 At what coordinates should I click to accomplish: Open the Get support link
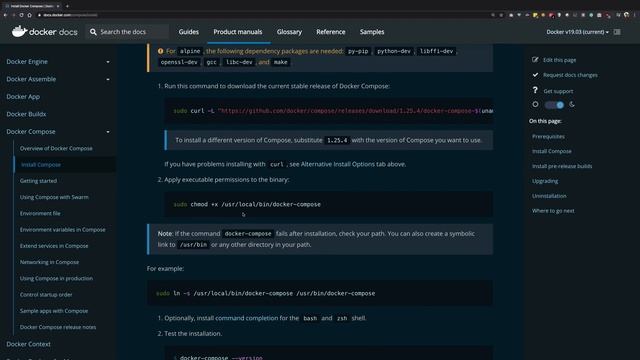(x=558, y=91)
